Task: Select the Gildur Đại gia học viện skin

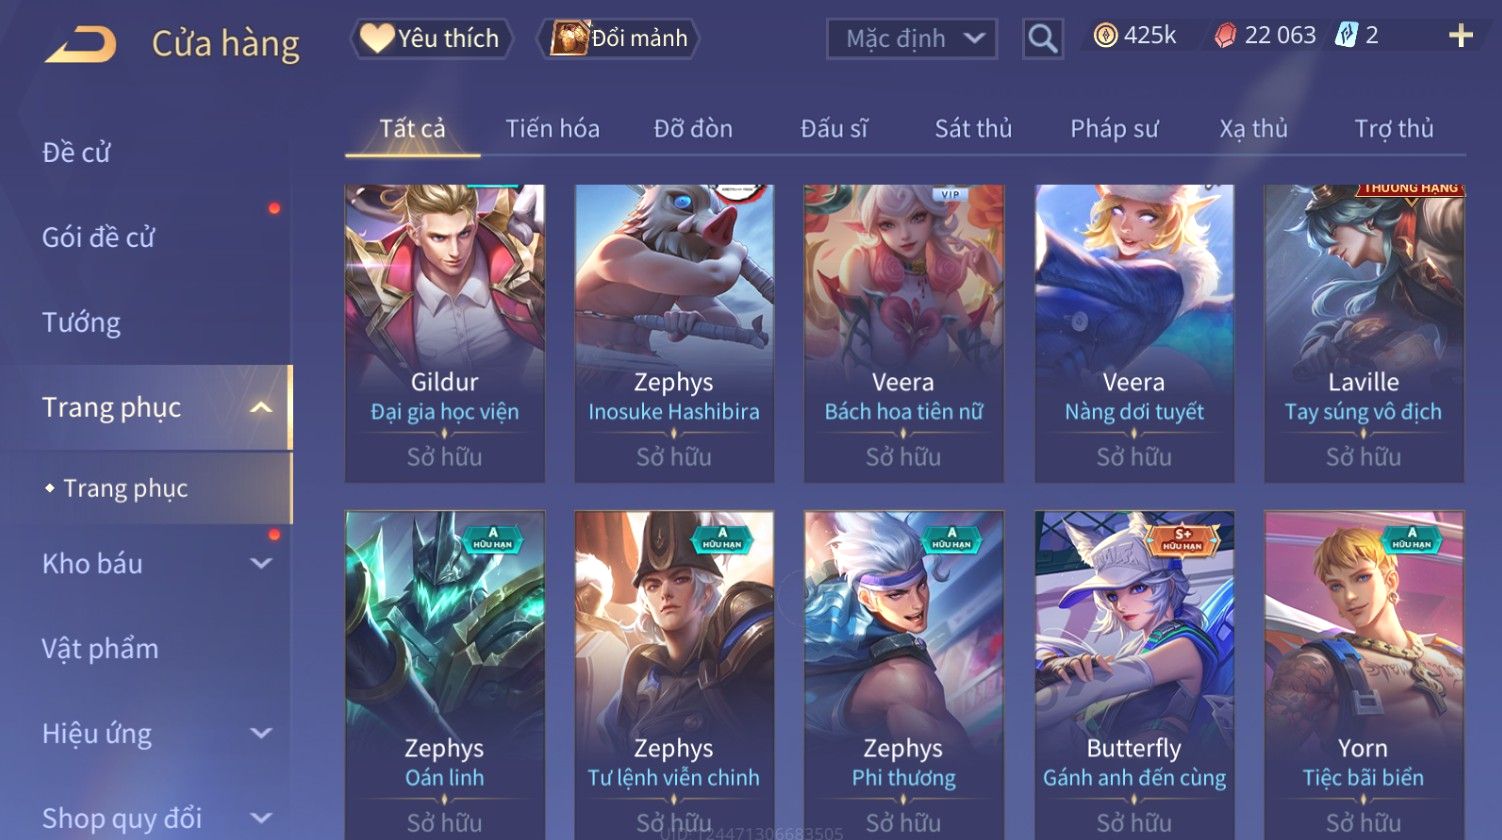Action: click(444, 333)
